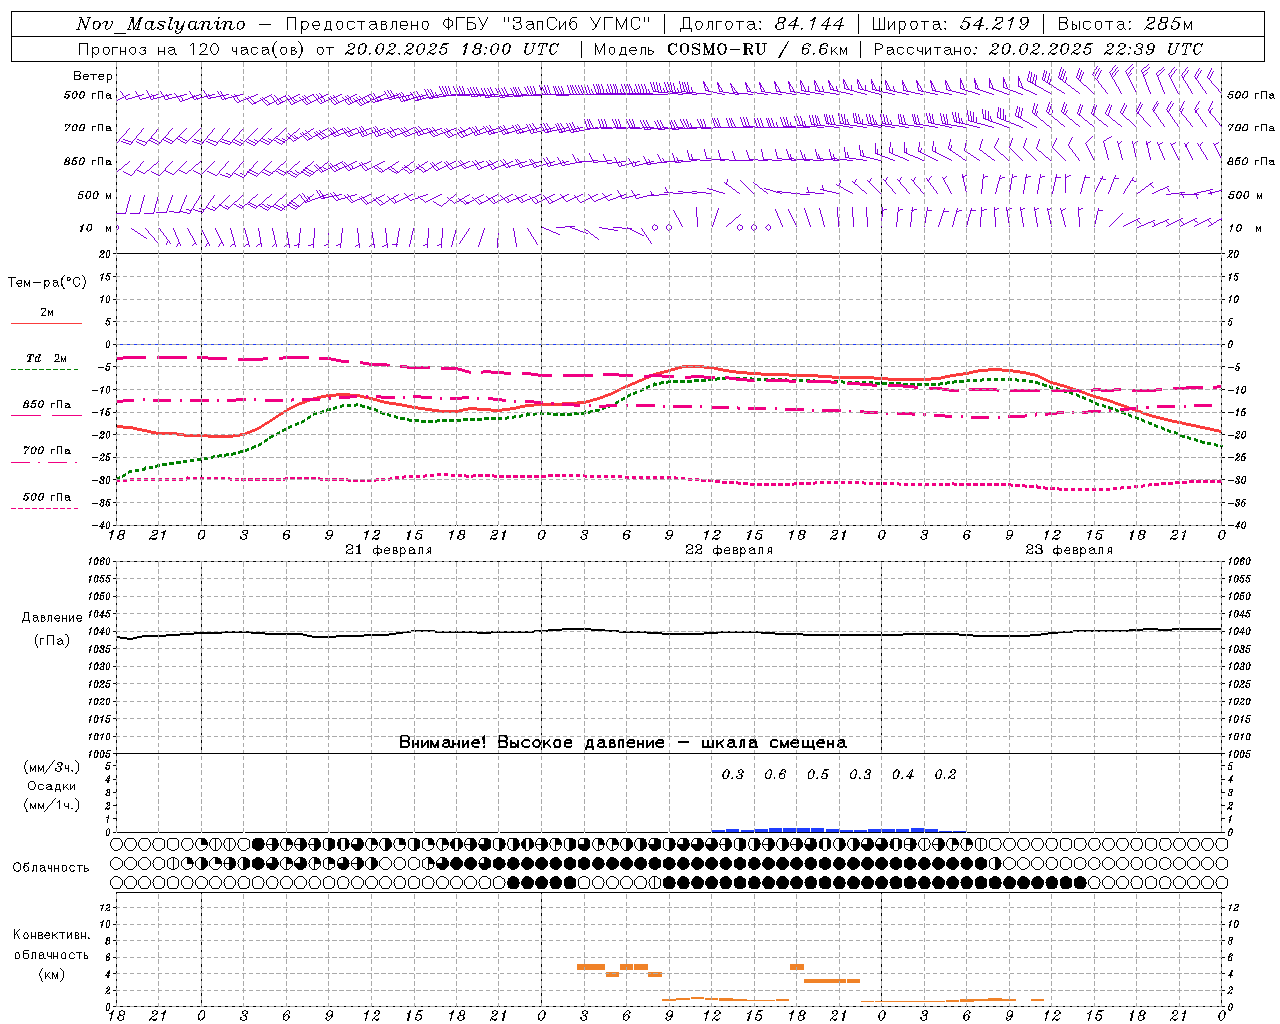Click the Прогноз на 120 часа(ов) text
This screenshot has width=1280, height=1024.
[193, 49]
